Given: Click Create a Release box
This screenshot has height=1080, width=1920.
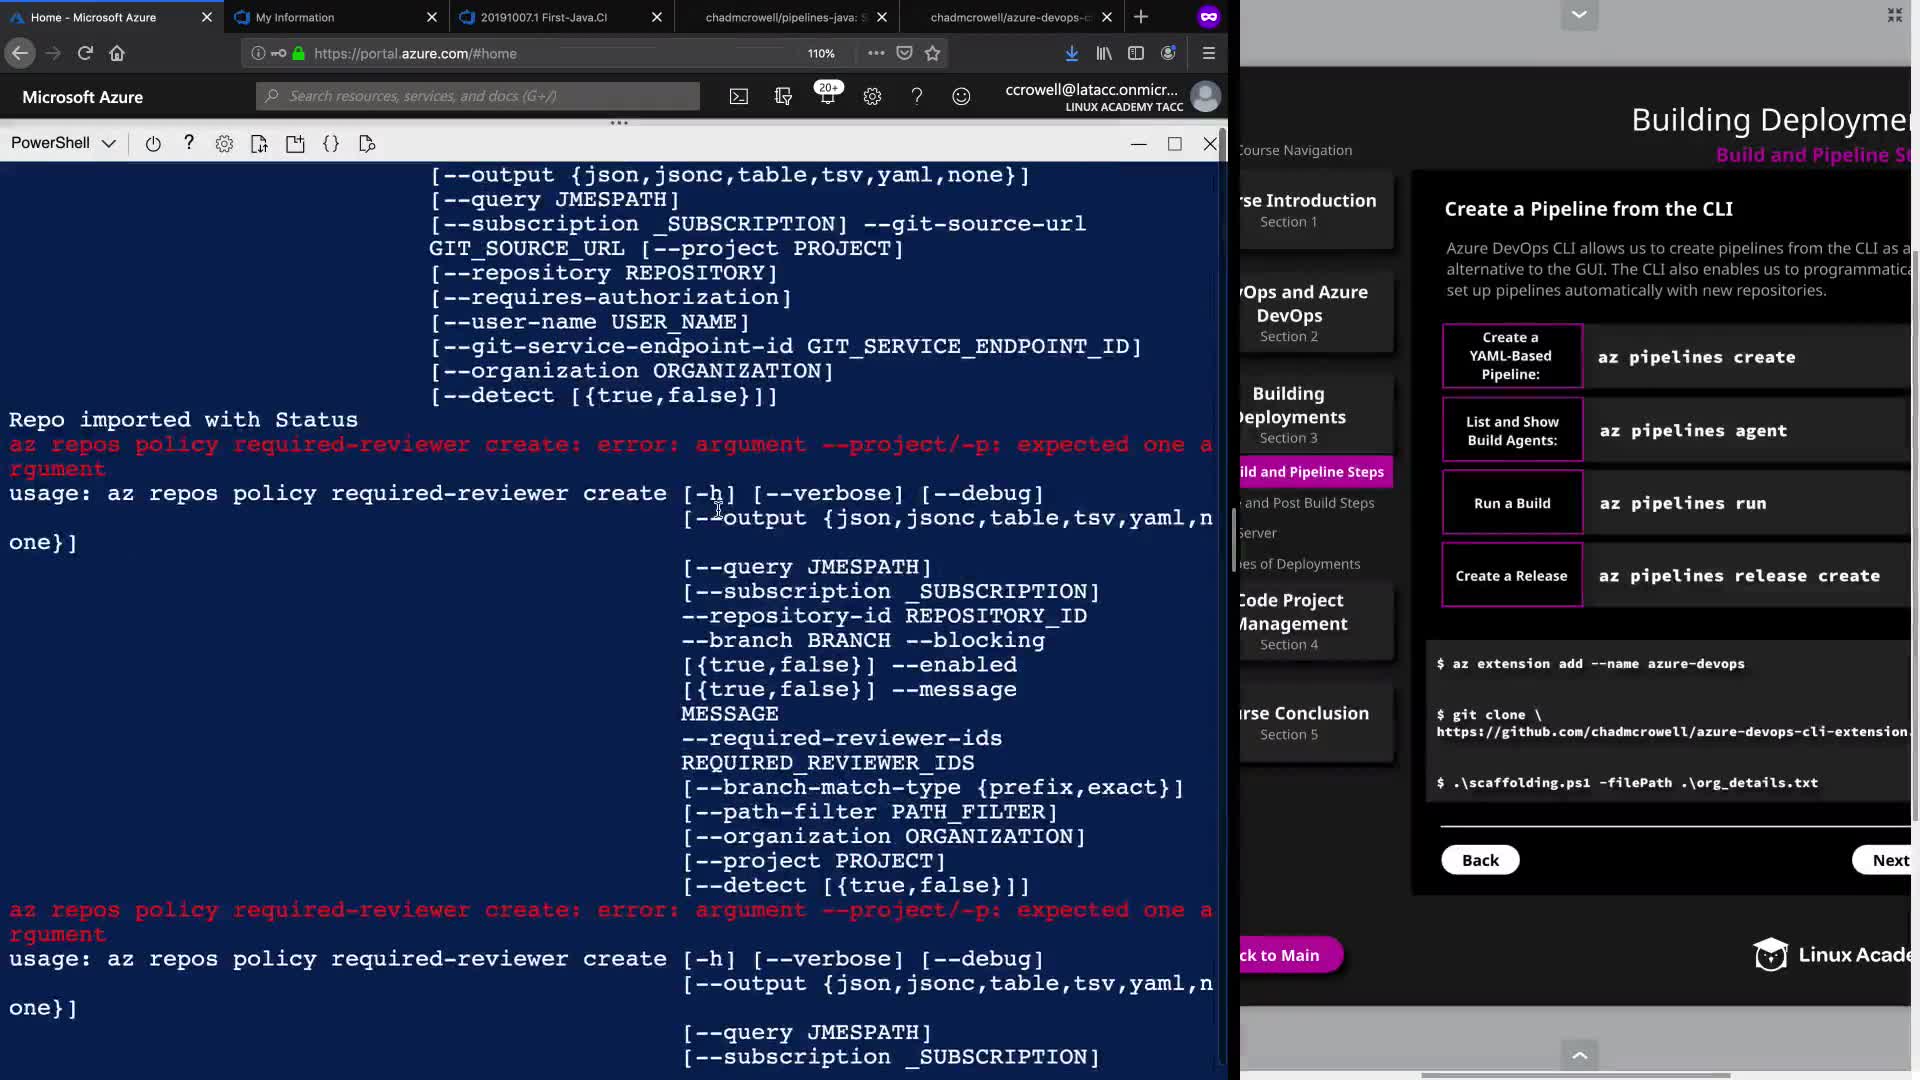Looking at the screenshot, I should click(x=1511, y=575).
